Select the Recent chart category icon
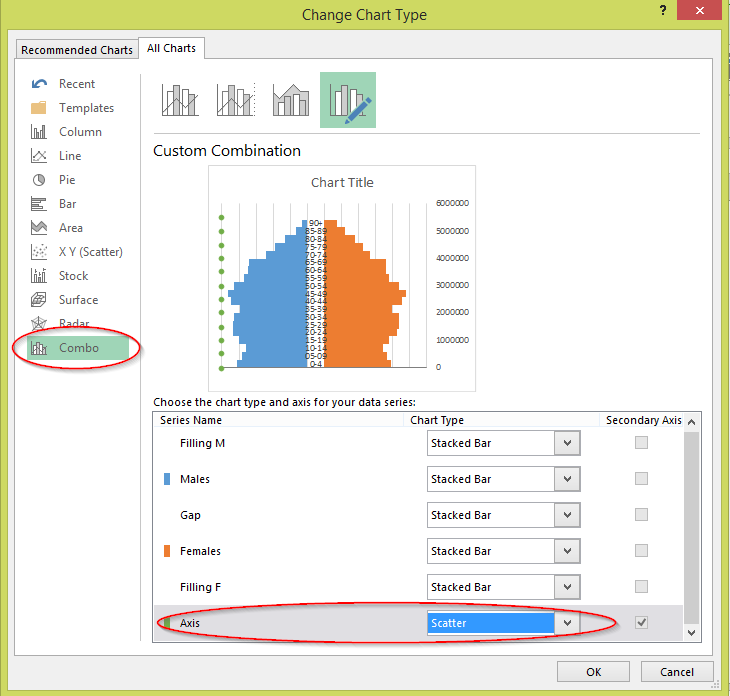The width and height of the screenshot is (730, 696). [39, 84]
